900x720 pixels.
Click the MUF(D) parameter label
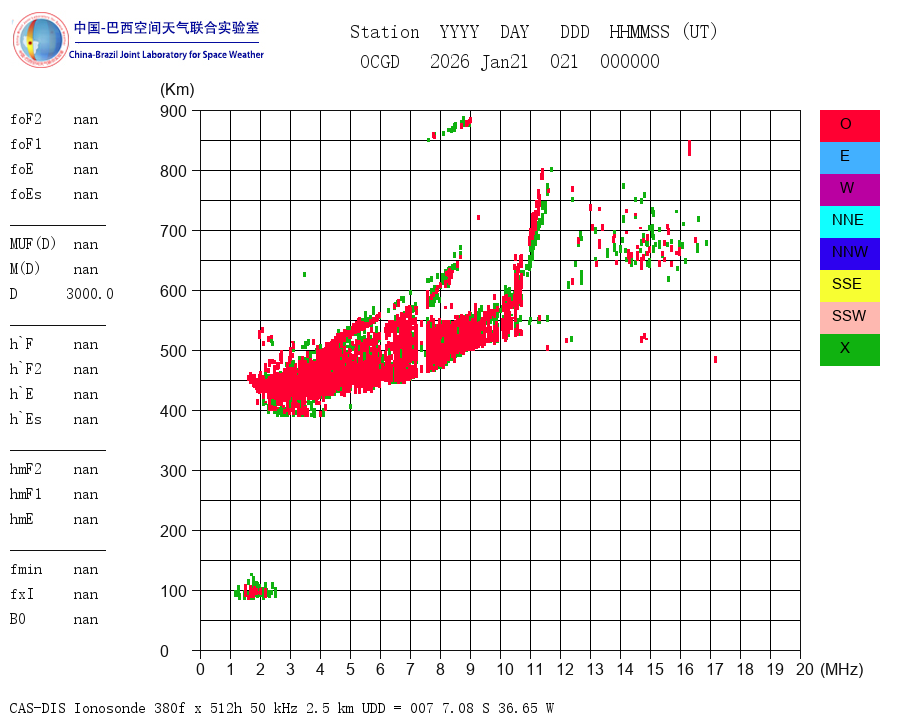pyautogui.click(x=33, y=244)
